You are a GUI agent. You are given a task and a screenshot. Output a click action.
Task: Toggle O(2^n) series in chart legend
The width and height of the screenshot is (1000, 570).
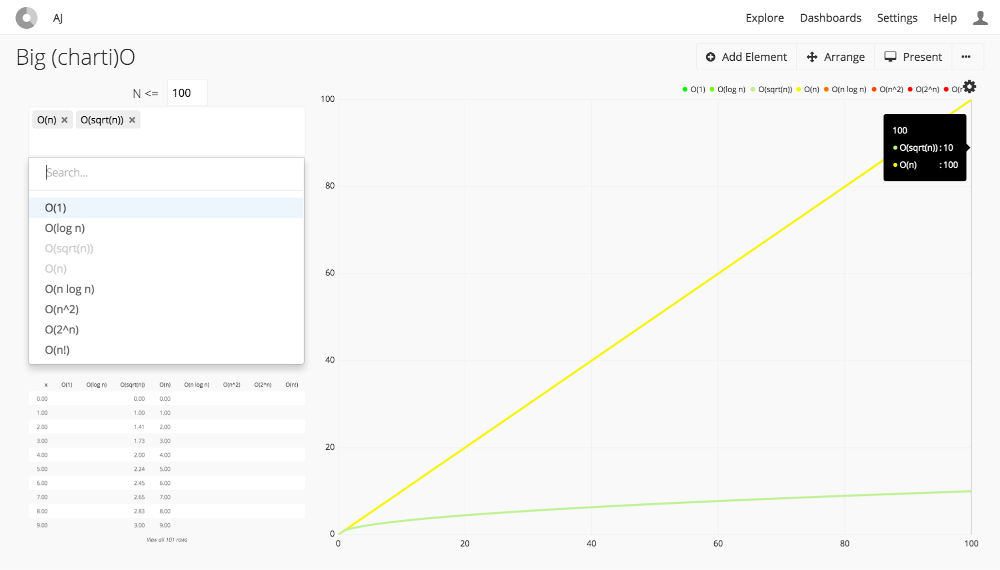tap(923, 89)
